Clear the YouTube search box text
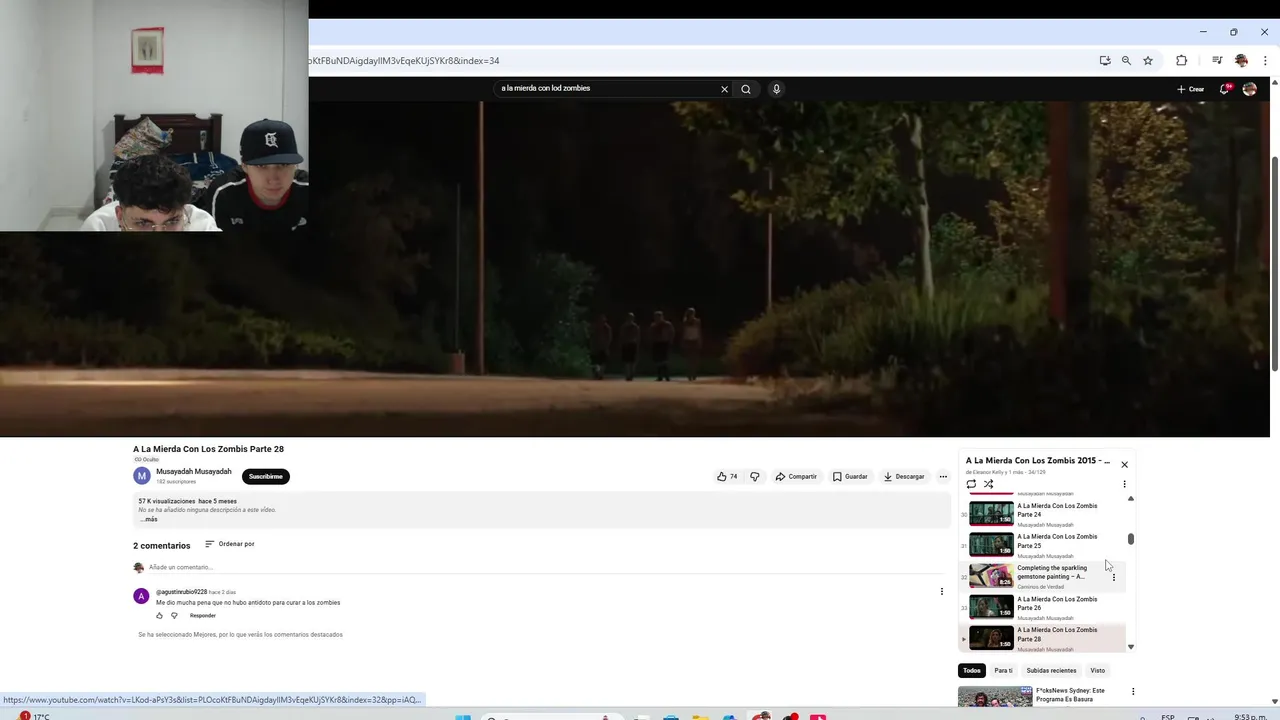 tap(725, 89)
